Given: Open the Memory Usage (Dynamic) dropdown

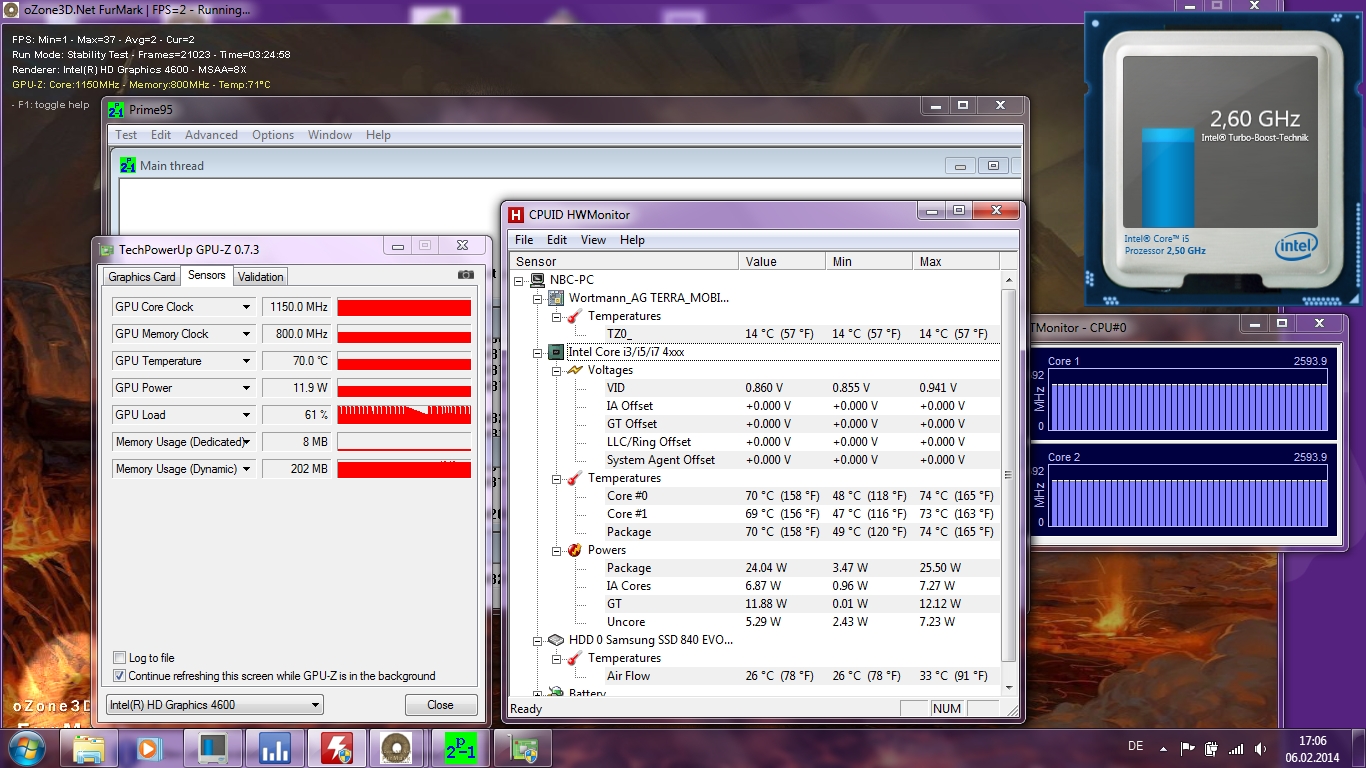Looking at the screenshot, I should [x=246, y=469].
